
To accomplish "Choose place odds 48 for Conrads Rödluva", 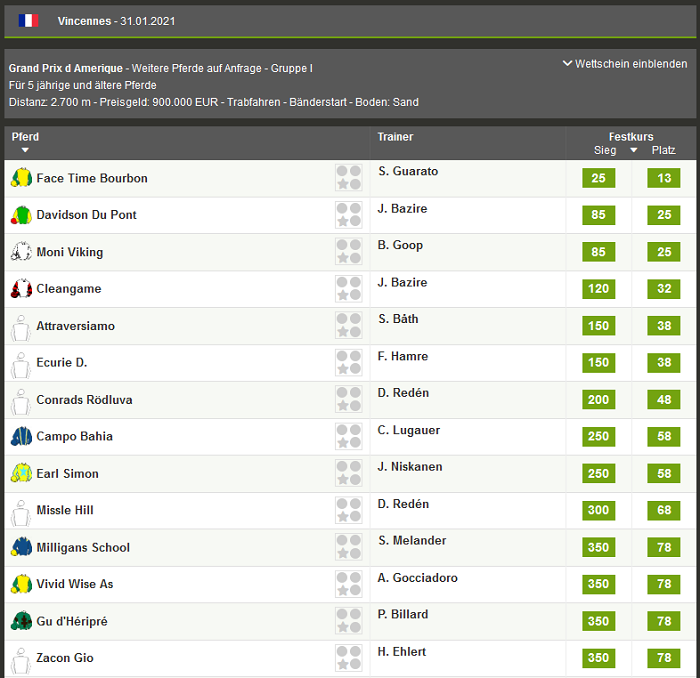I will [x=663, y=400].
